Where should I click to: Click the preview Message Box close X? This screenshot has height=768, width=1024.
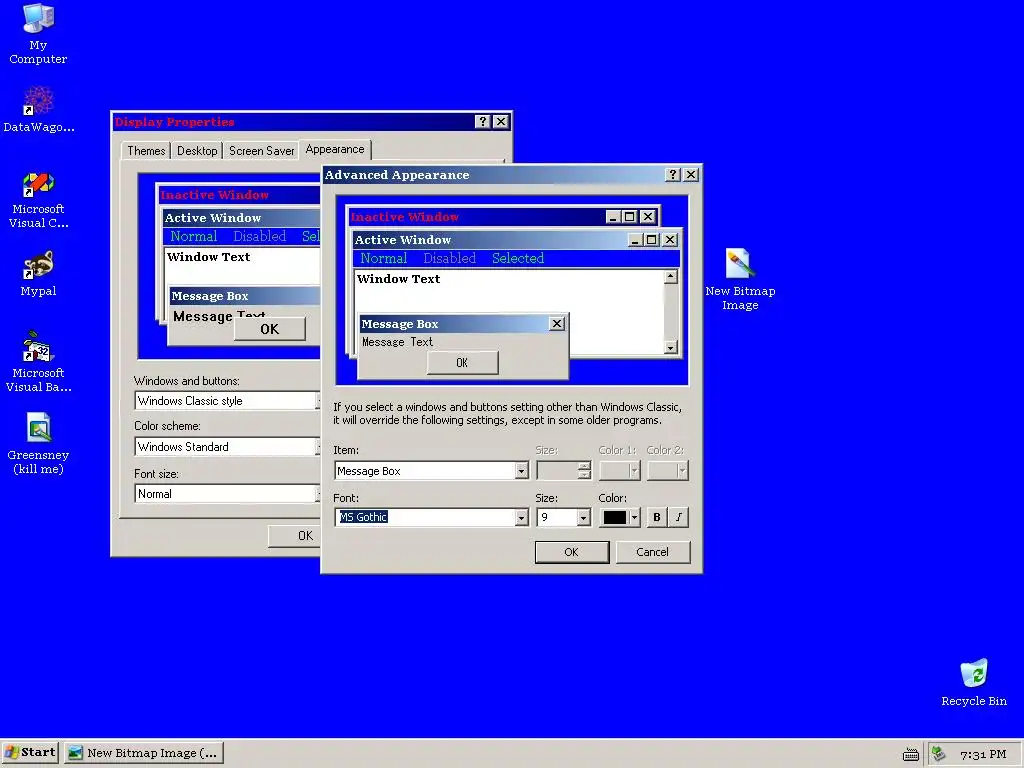coord(557,323)
